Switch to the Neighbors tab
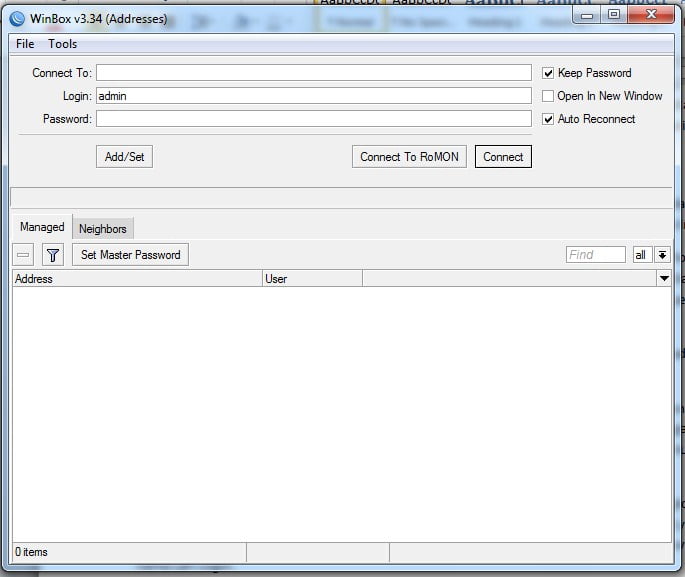Image resolution: width=685 pixels, height=577 pixels. (x=103, y=228)
